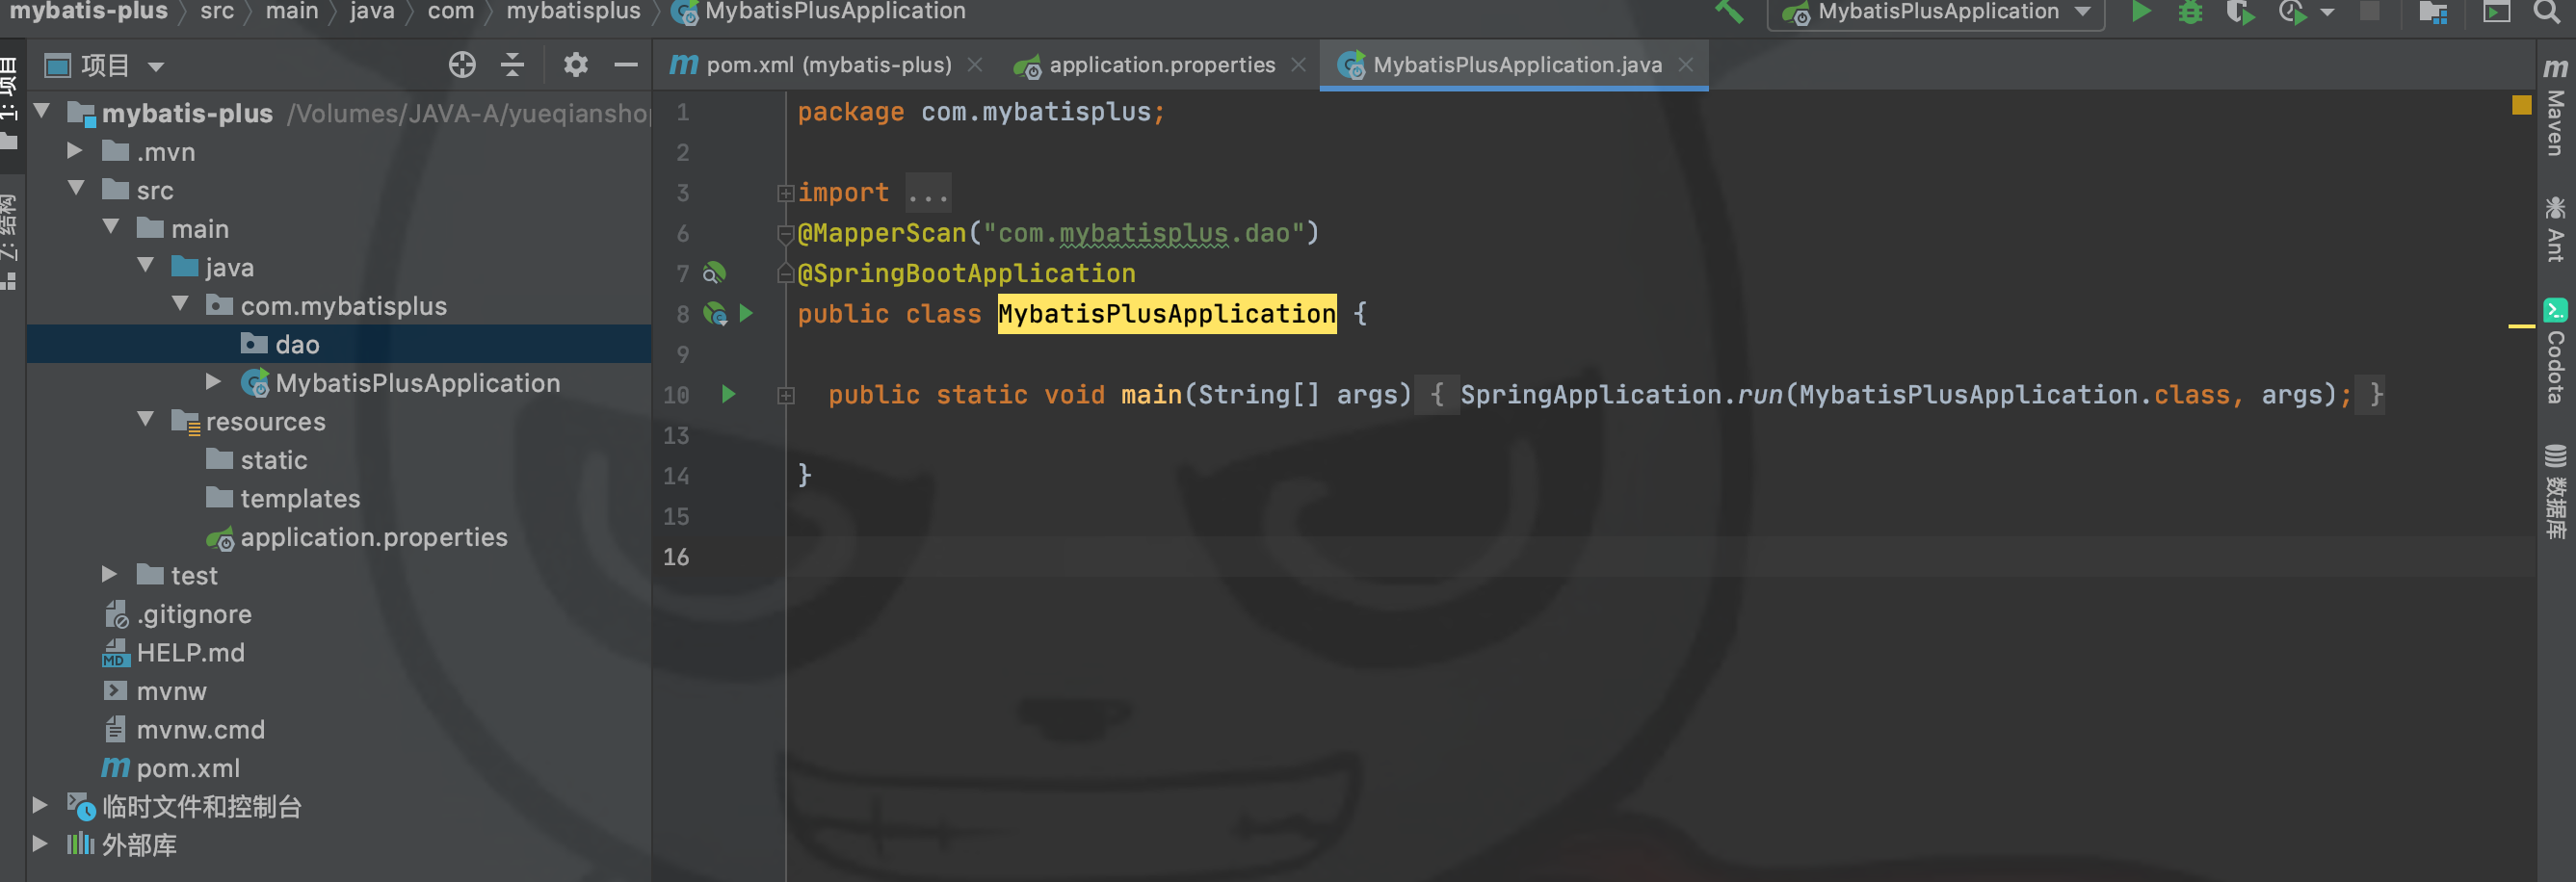Expand the .mvn folder
The width and height of the screenshot is (2576, 882).
coord(75,151)
